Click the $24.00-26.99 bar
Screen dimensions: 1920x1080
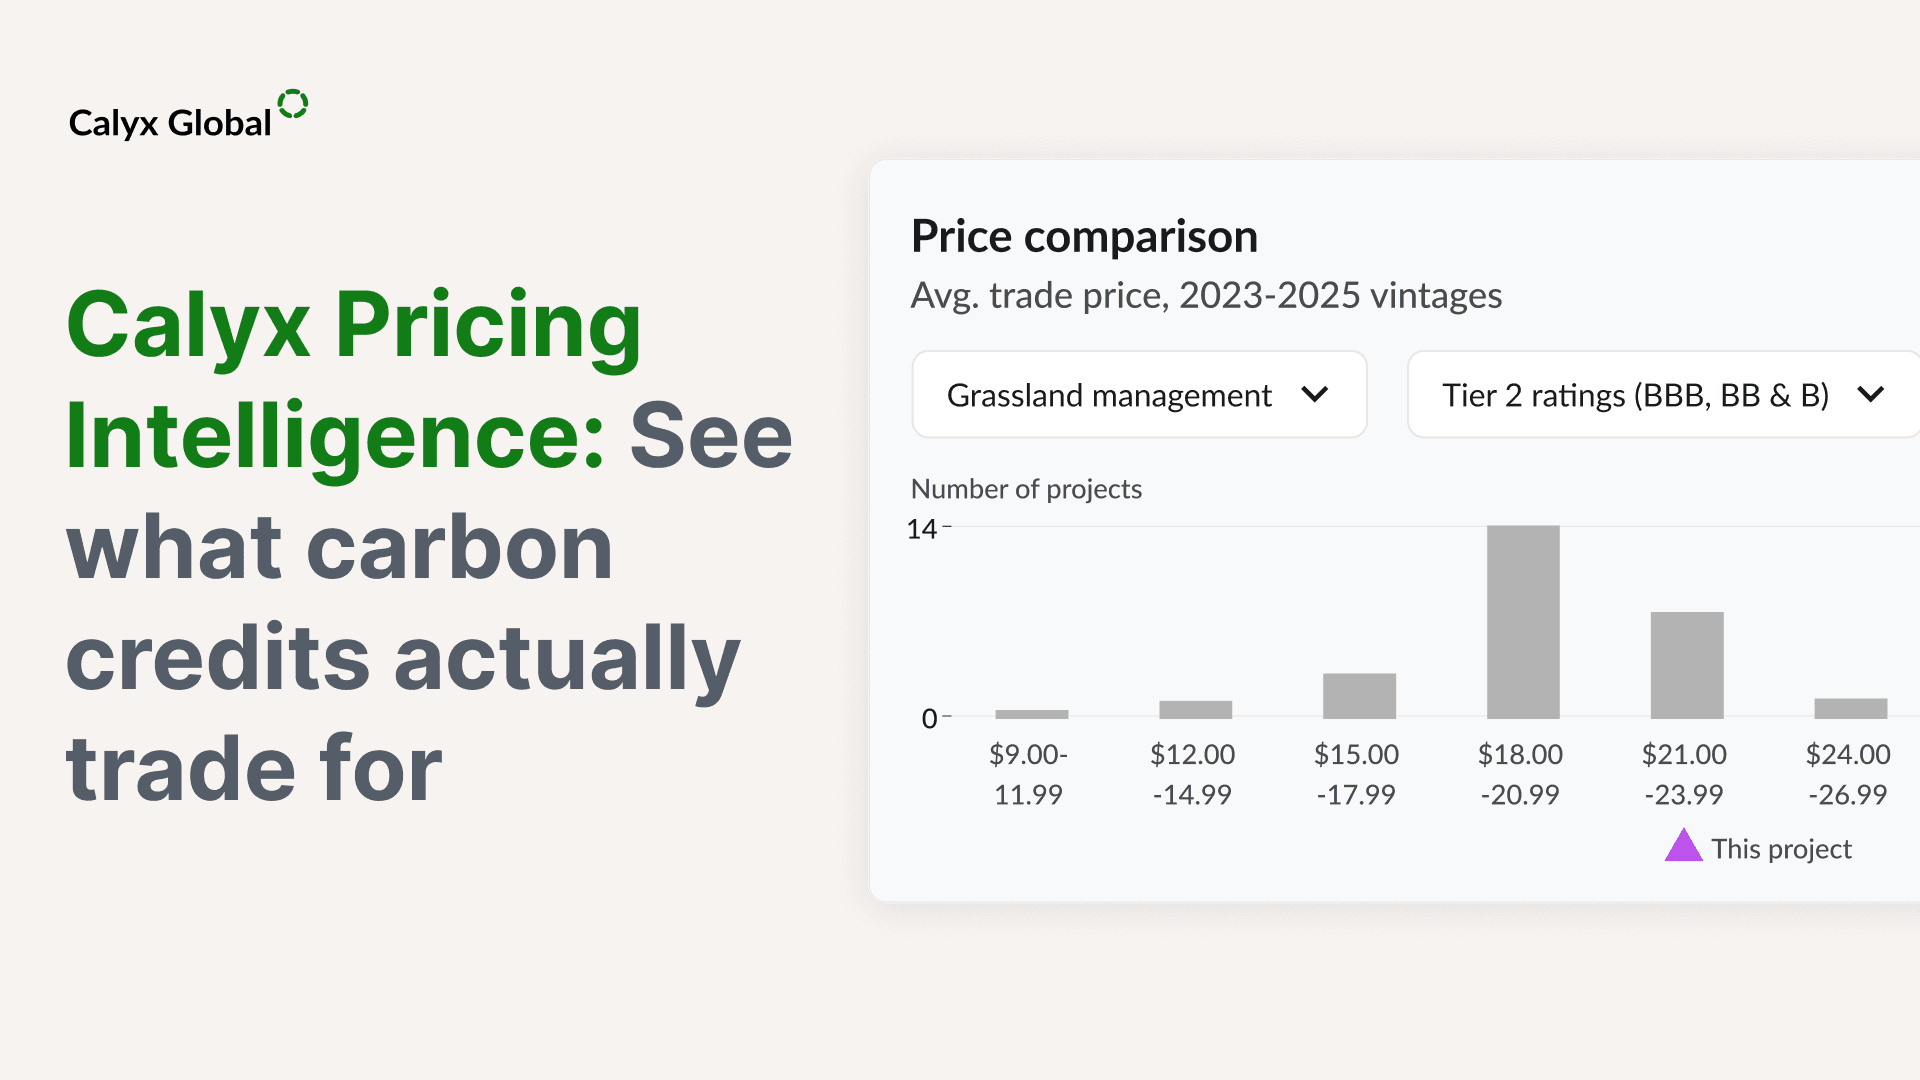click(1850, 708)
